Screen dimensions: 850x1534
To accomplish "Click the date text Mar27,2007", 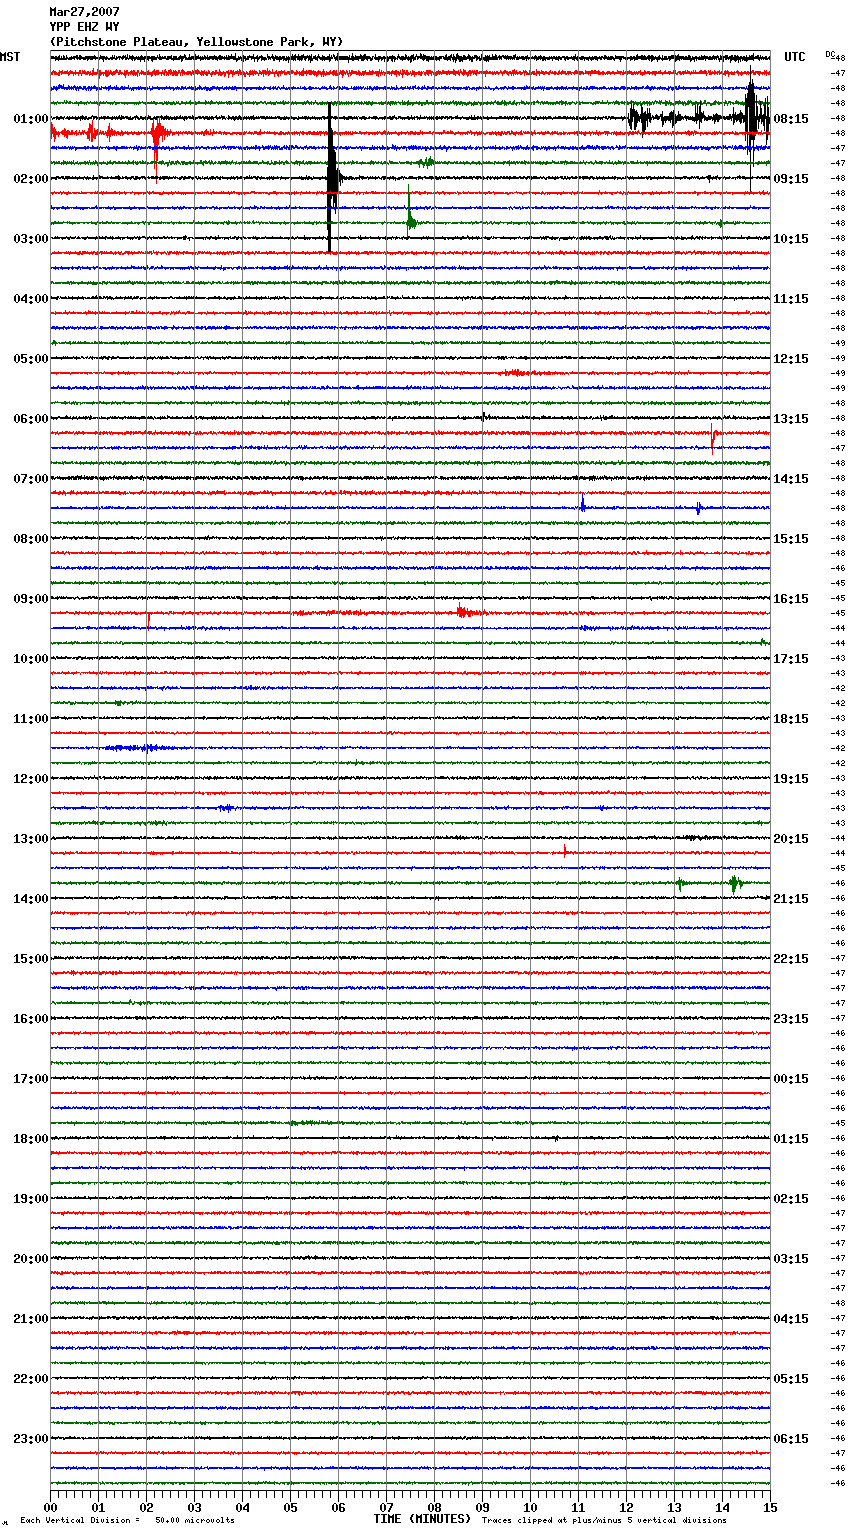I will pos(84,12).
